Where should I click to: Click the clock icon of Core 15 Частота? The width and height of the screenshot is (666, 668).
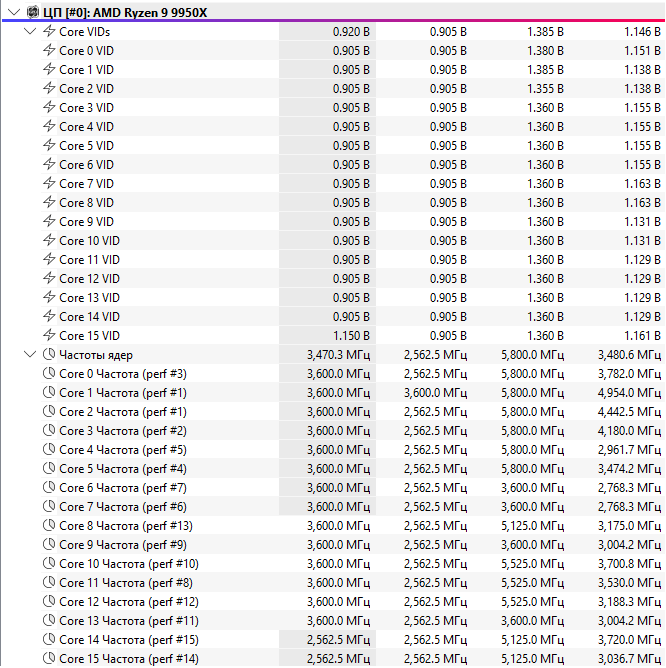pyautogui.click(x=49, y=659)
